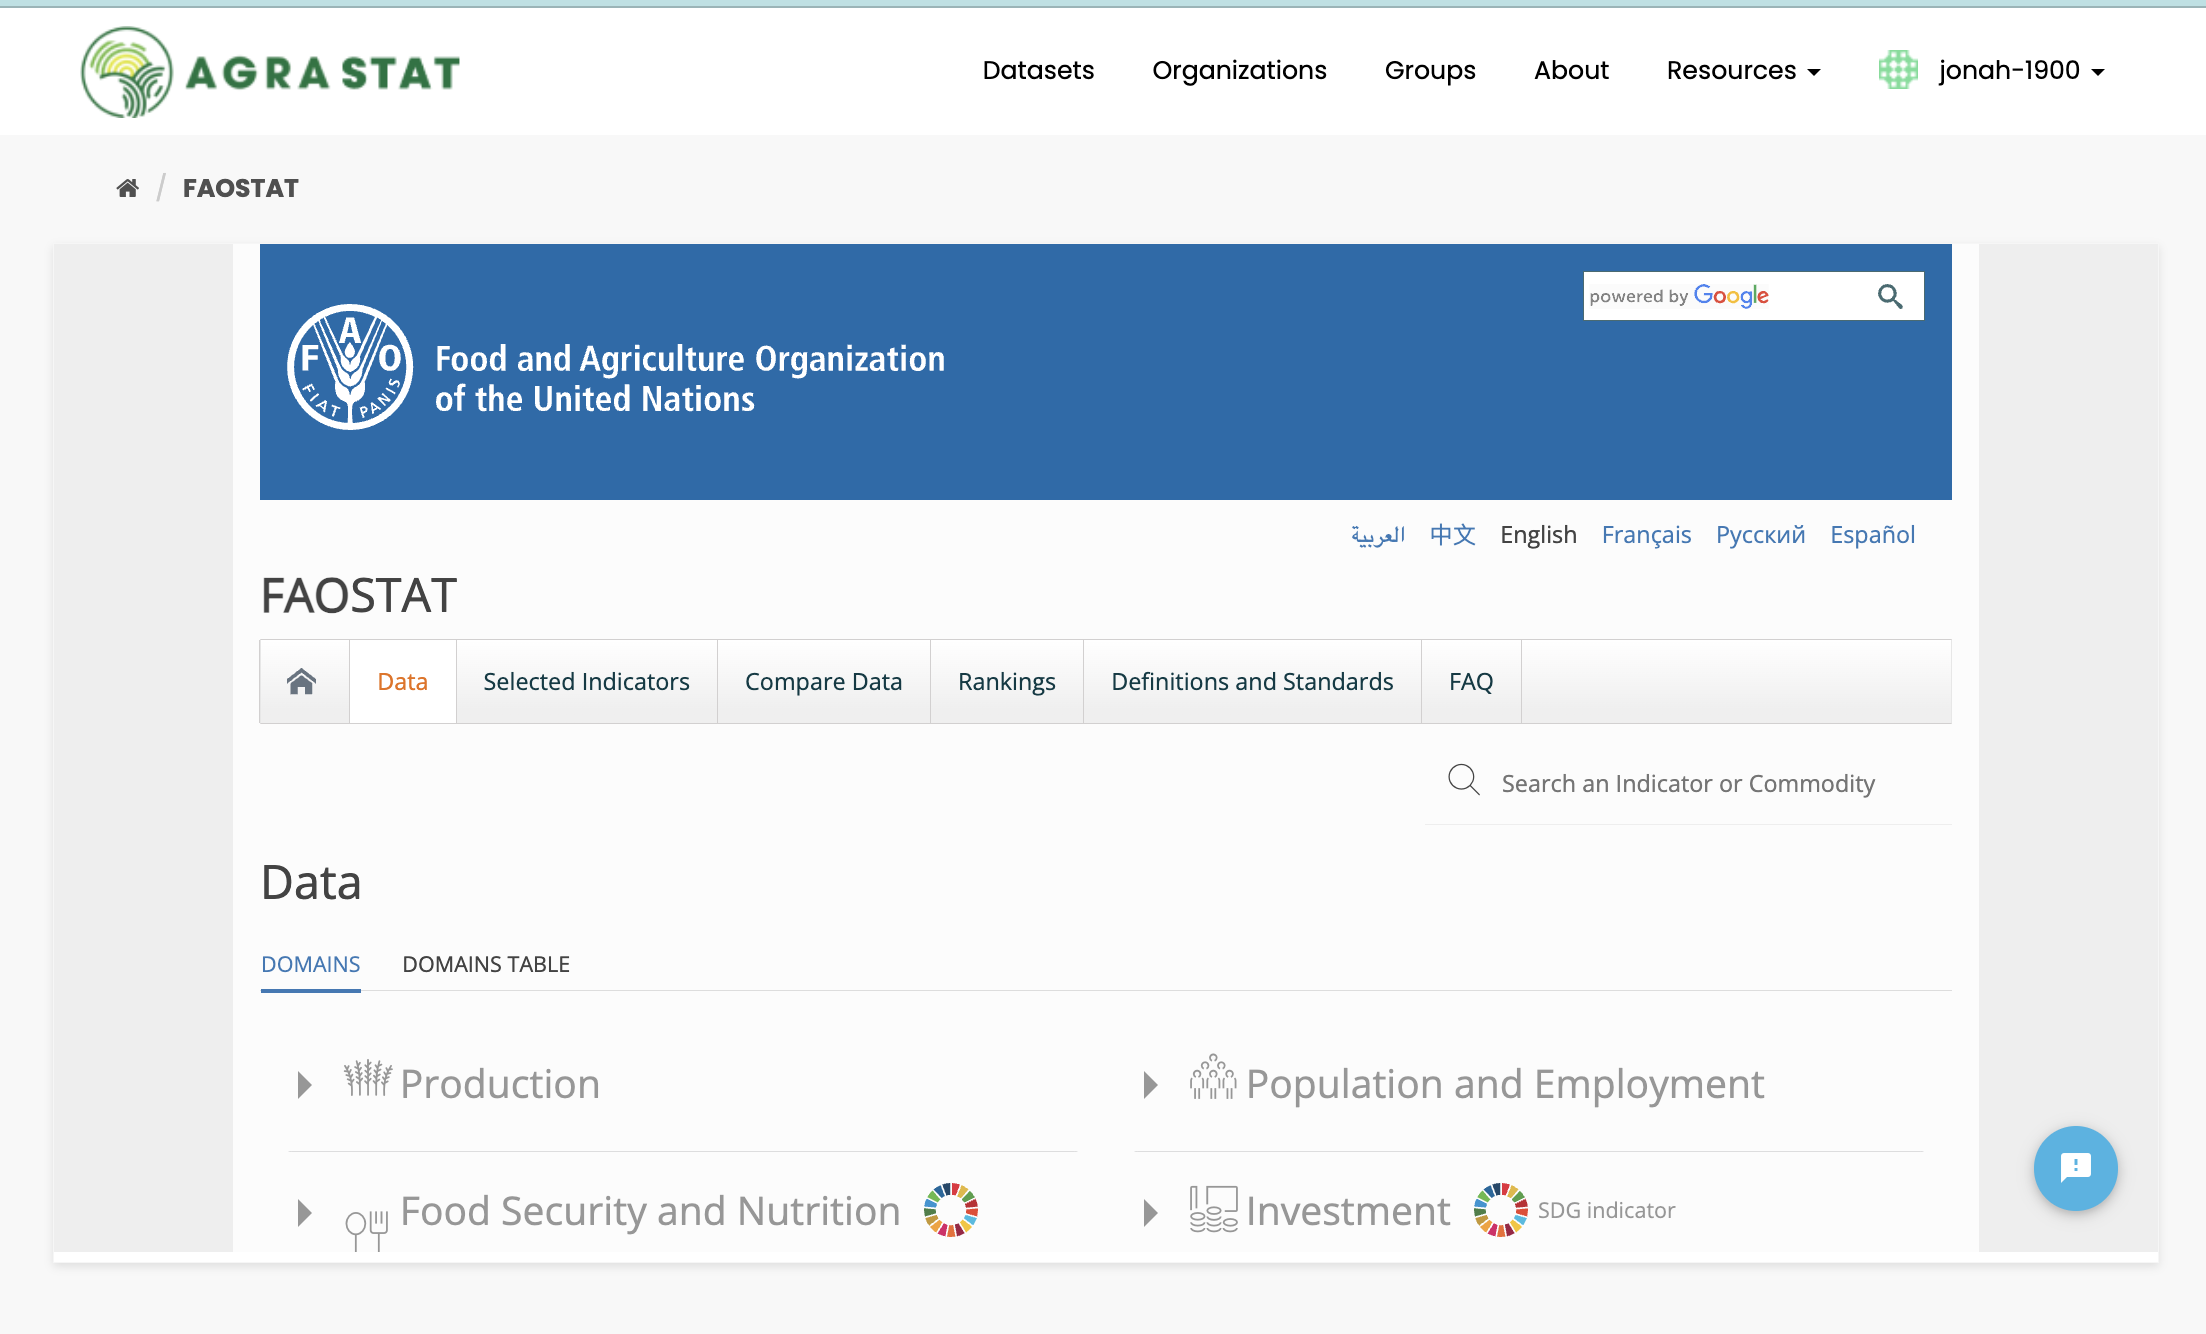This screenshot has height=1334, width=2206.
Task: Open Definitions and Standards tab
Action: (x=1252, y=682)
